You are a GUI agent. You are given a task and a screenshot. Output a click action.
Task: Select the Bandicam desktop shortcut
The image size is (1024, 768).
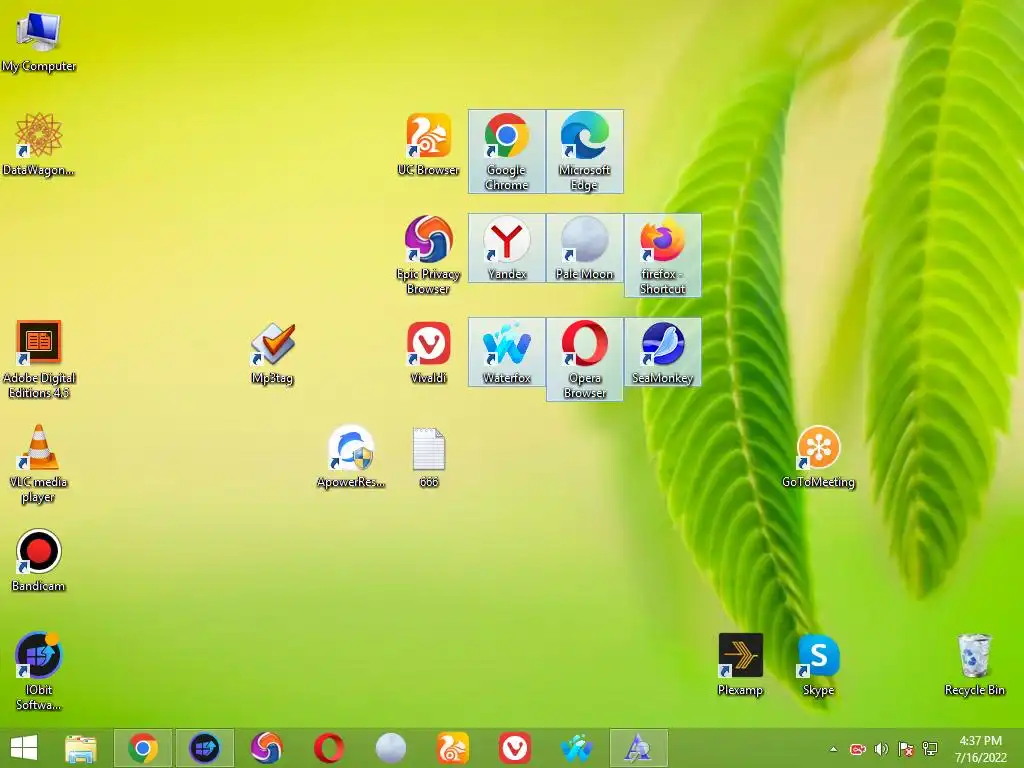tap(39, 560)
